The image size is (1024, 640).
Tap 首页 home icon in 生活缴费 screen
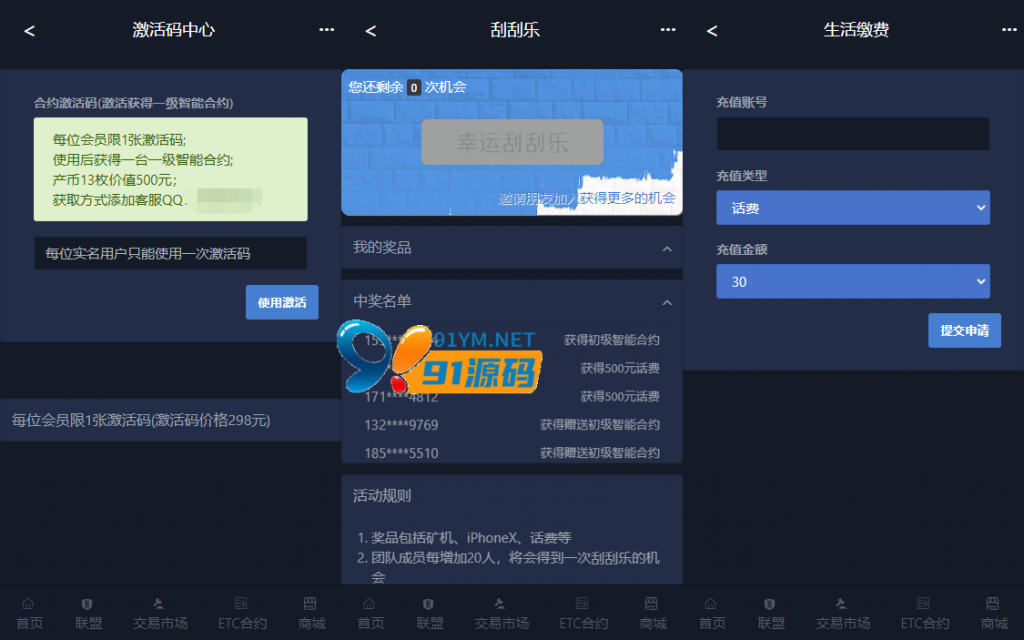coord(711,603)
